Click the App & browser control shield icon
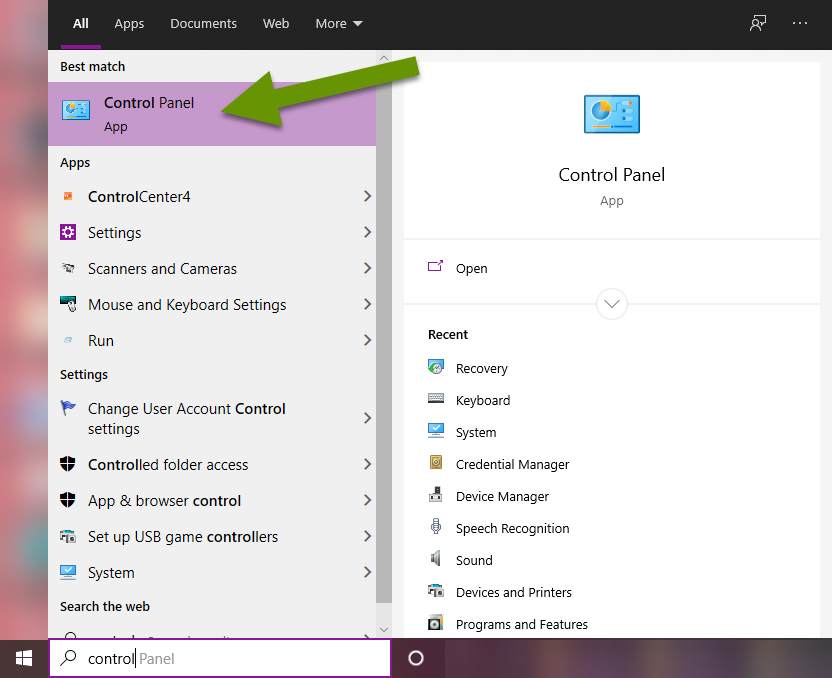 (68, 500)
